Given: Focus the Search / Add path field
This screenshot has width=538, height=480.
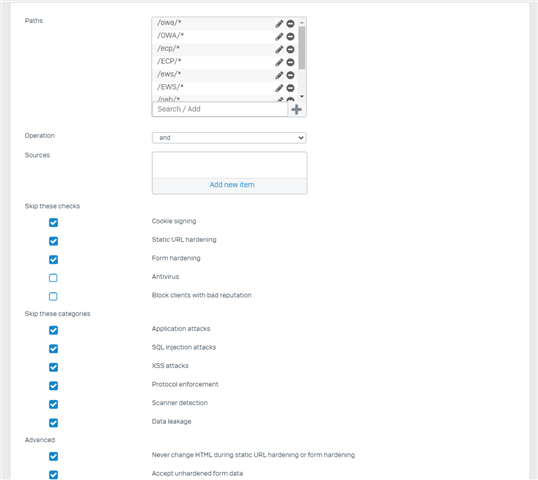Looking at the screenshot, I should 220,109.
